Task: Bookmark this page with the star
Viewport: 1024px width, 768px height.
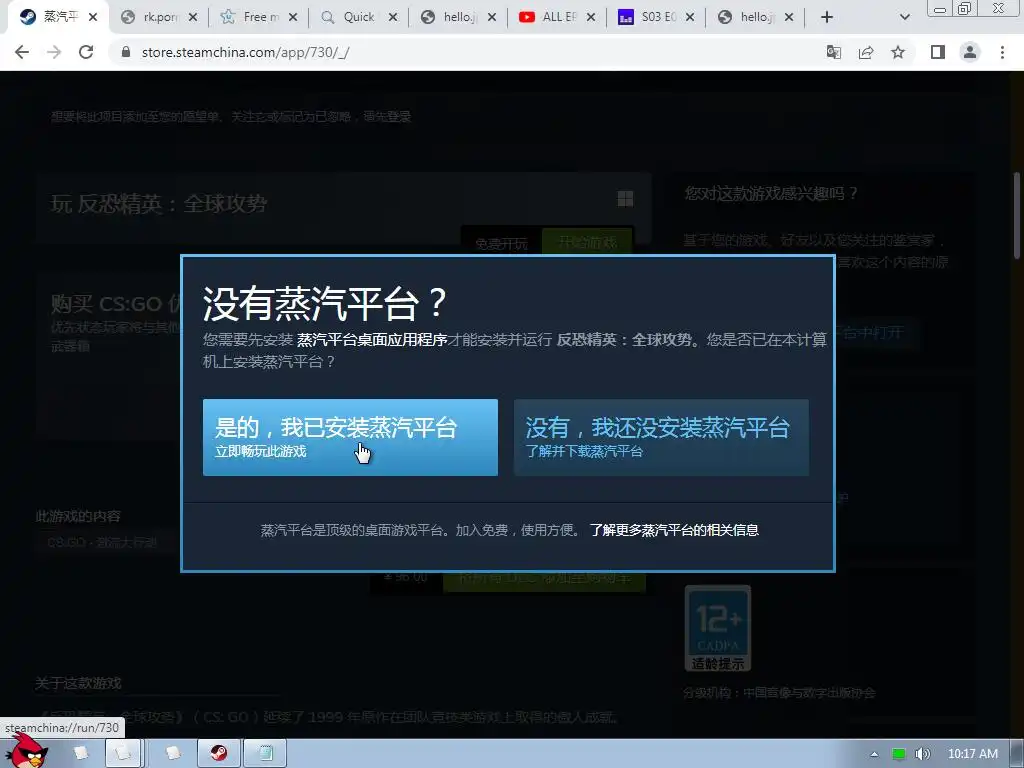Action: coord(898,52)
